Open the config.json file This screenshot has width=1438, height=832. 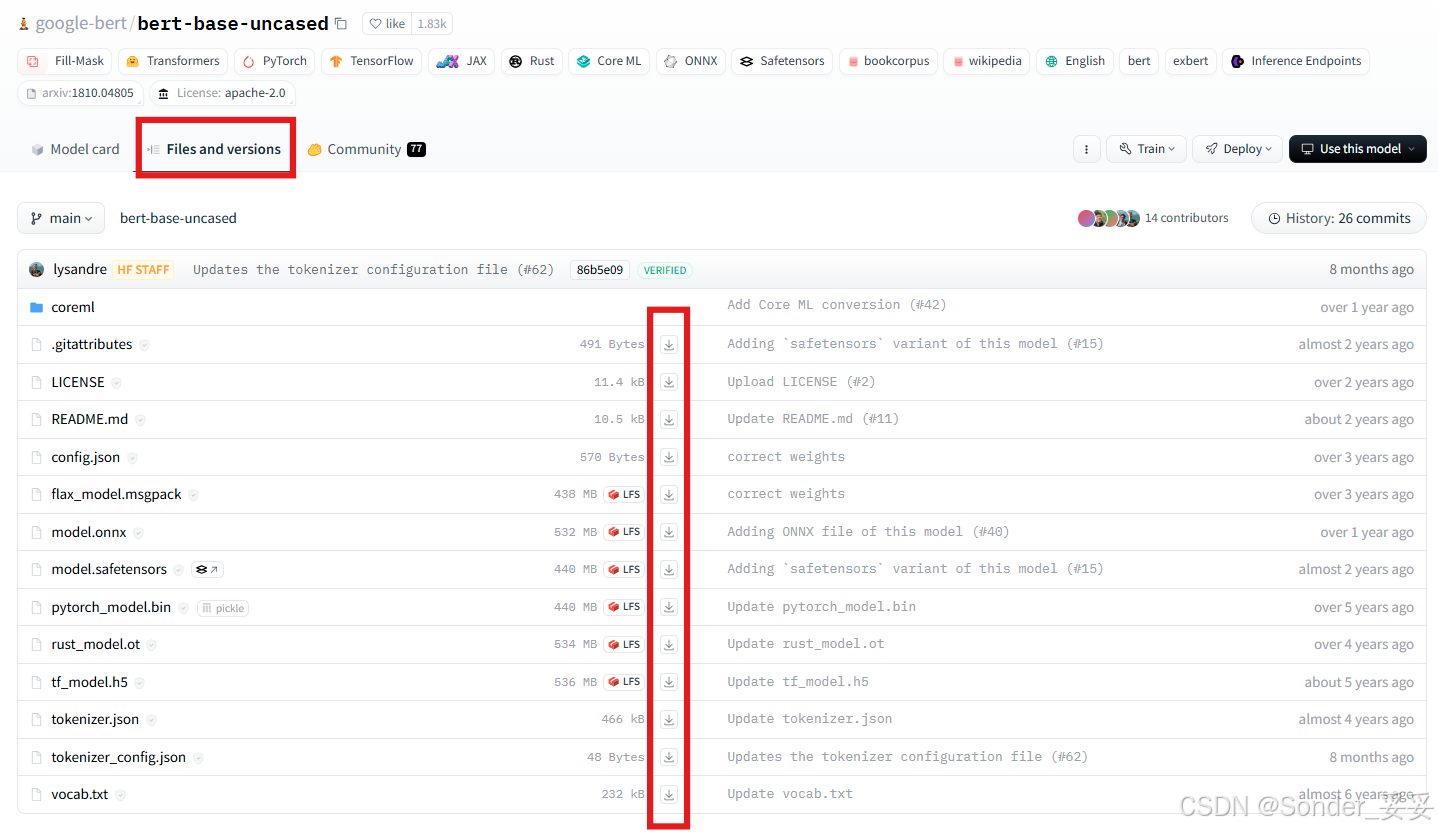coord(86,457)
